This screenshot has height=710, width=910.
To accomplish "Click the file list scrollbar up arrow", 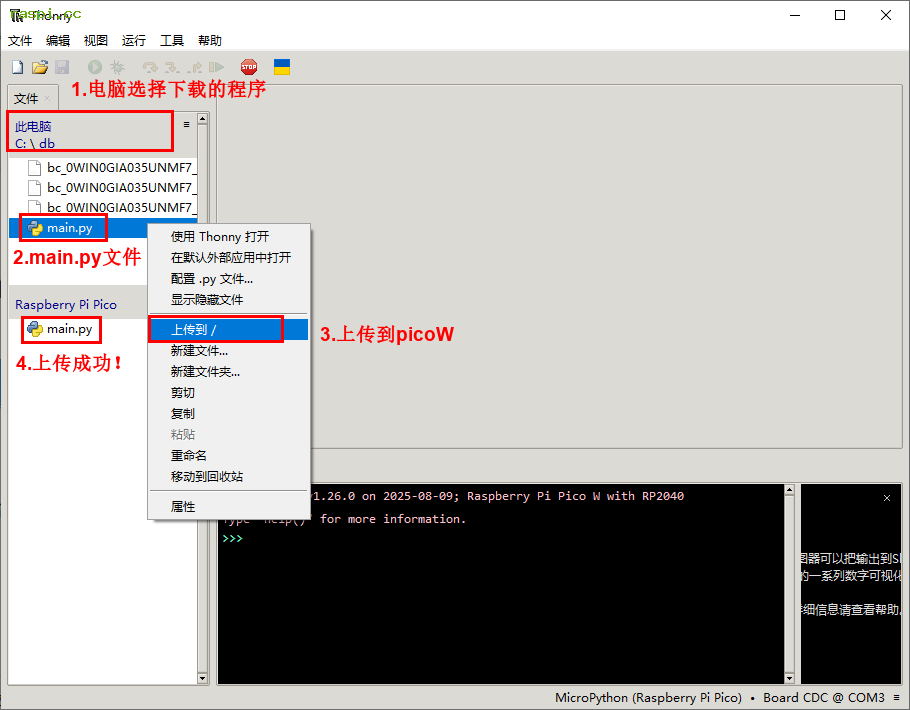I will click(x=203, y=119).
